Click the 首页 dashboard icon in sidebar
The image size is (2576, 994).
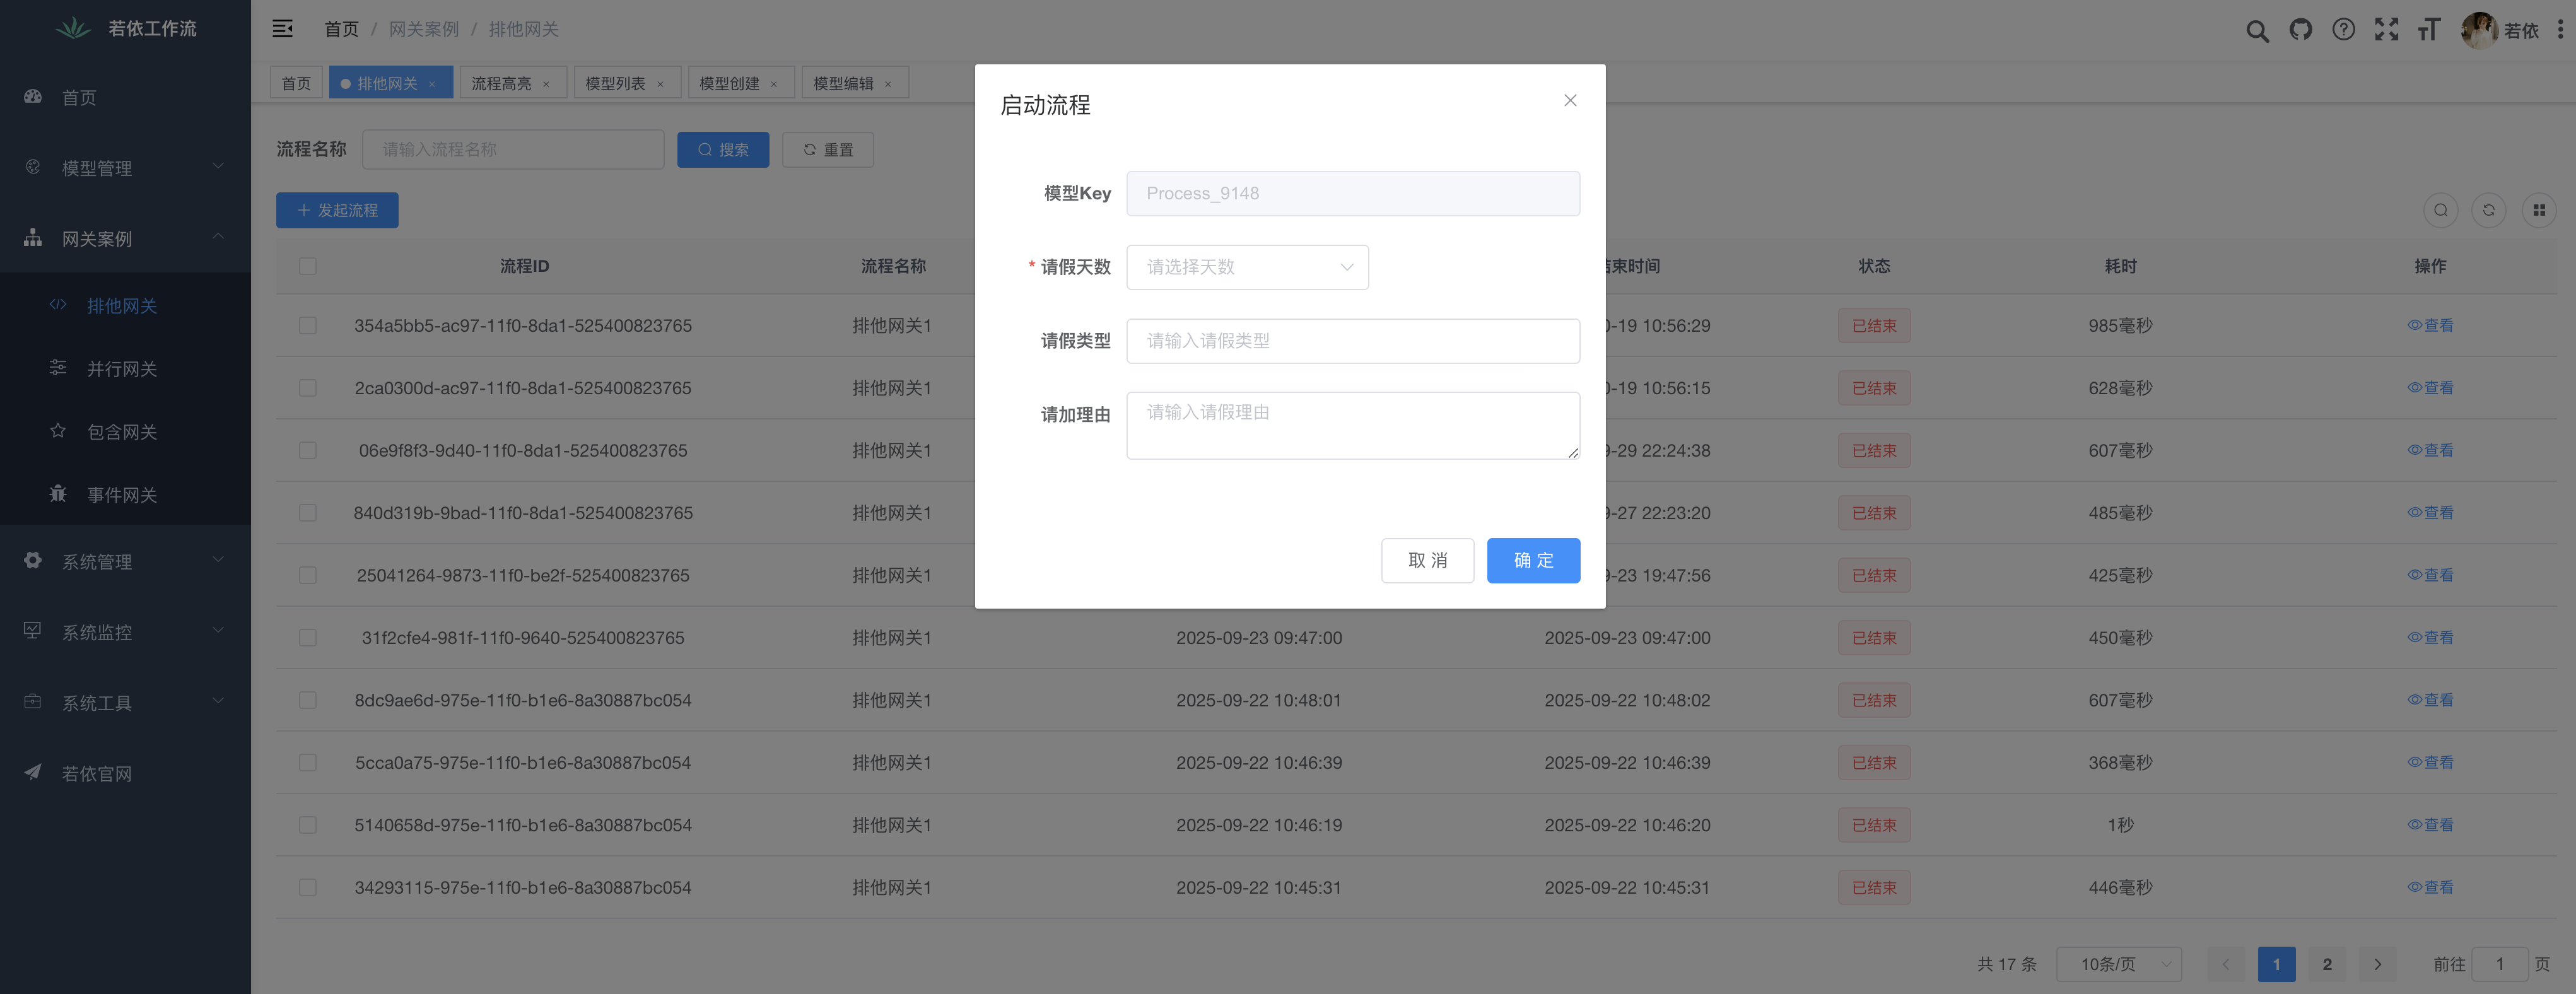(x=33, y=96)
